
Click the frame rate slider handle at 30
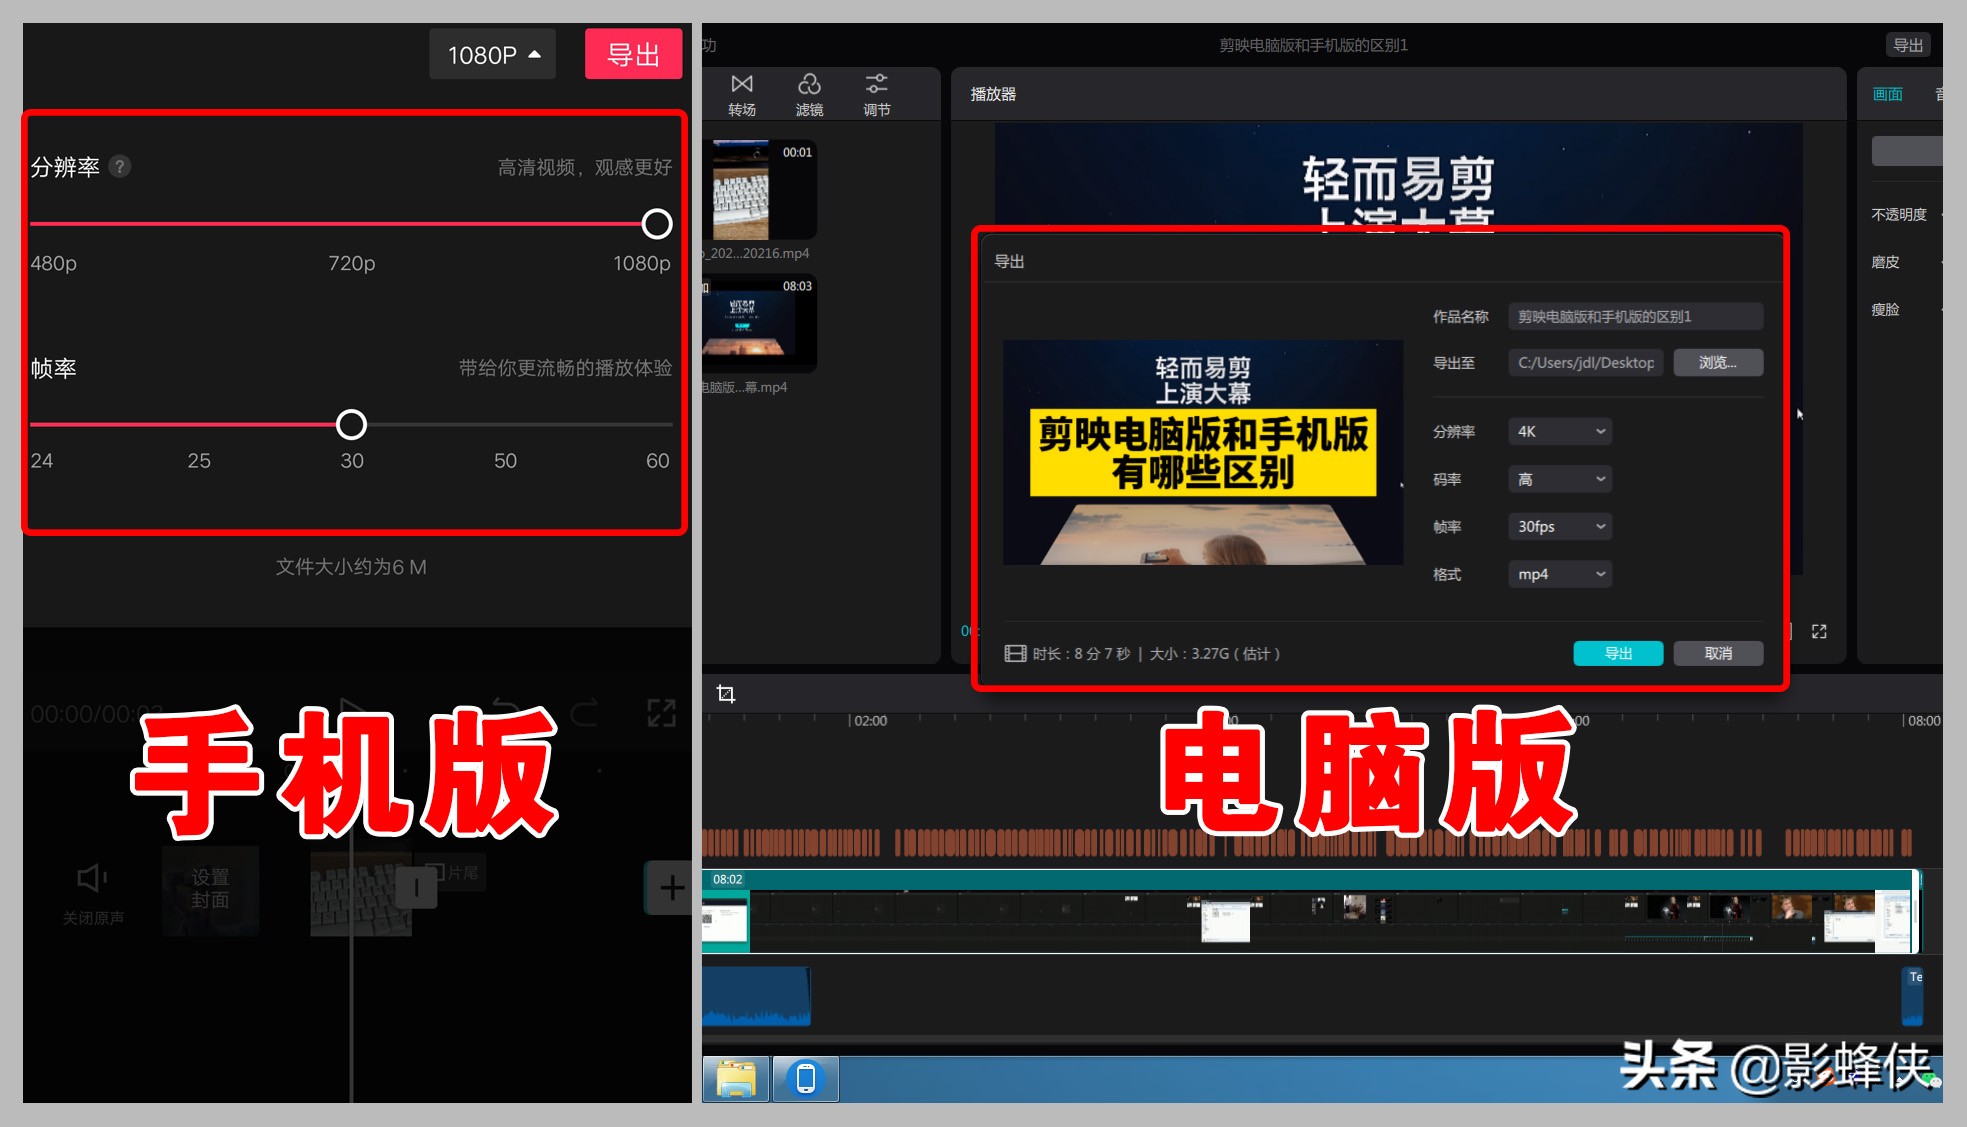351,424
